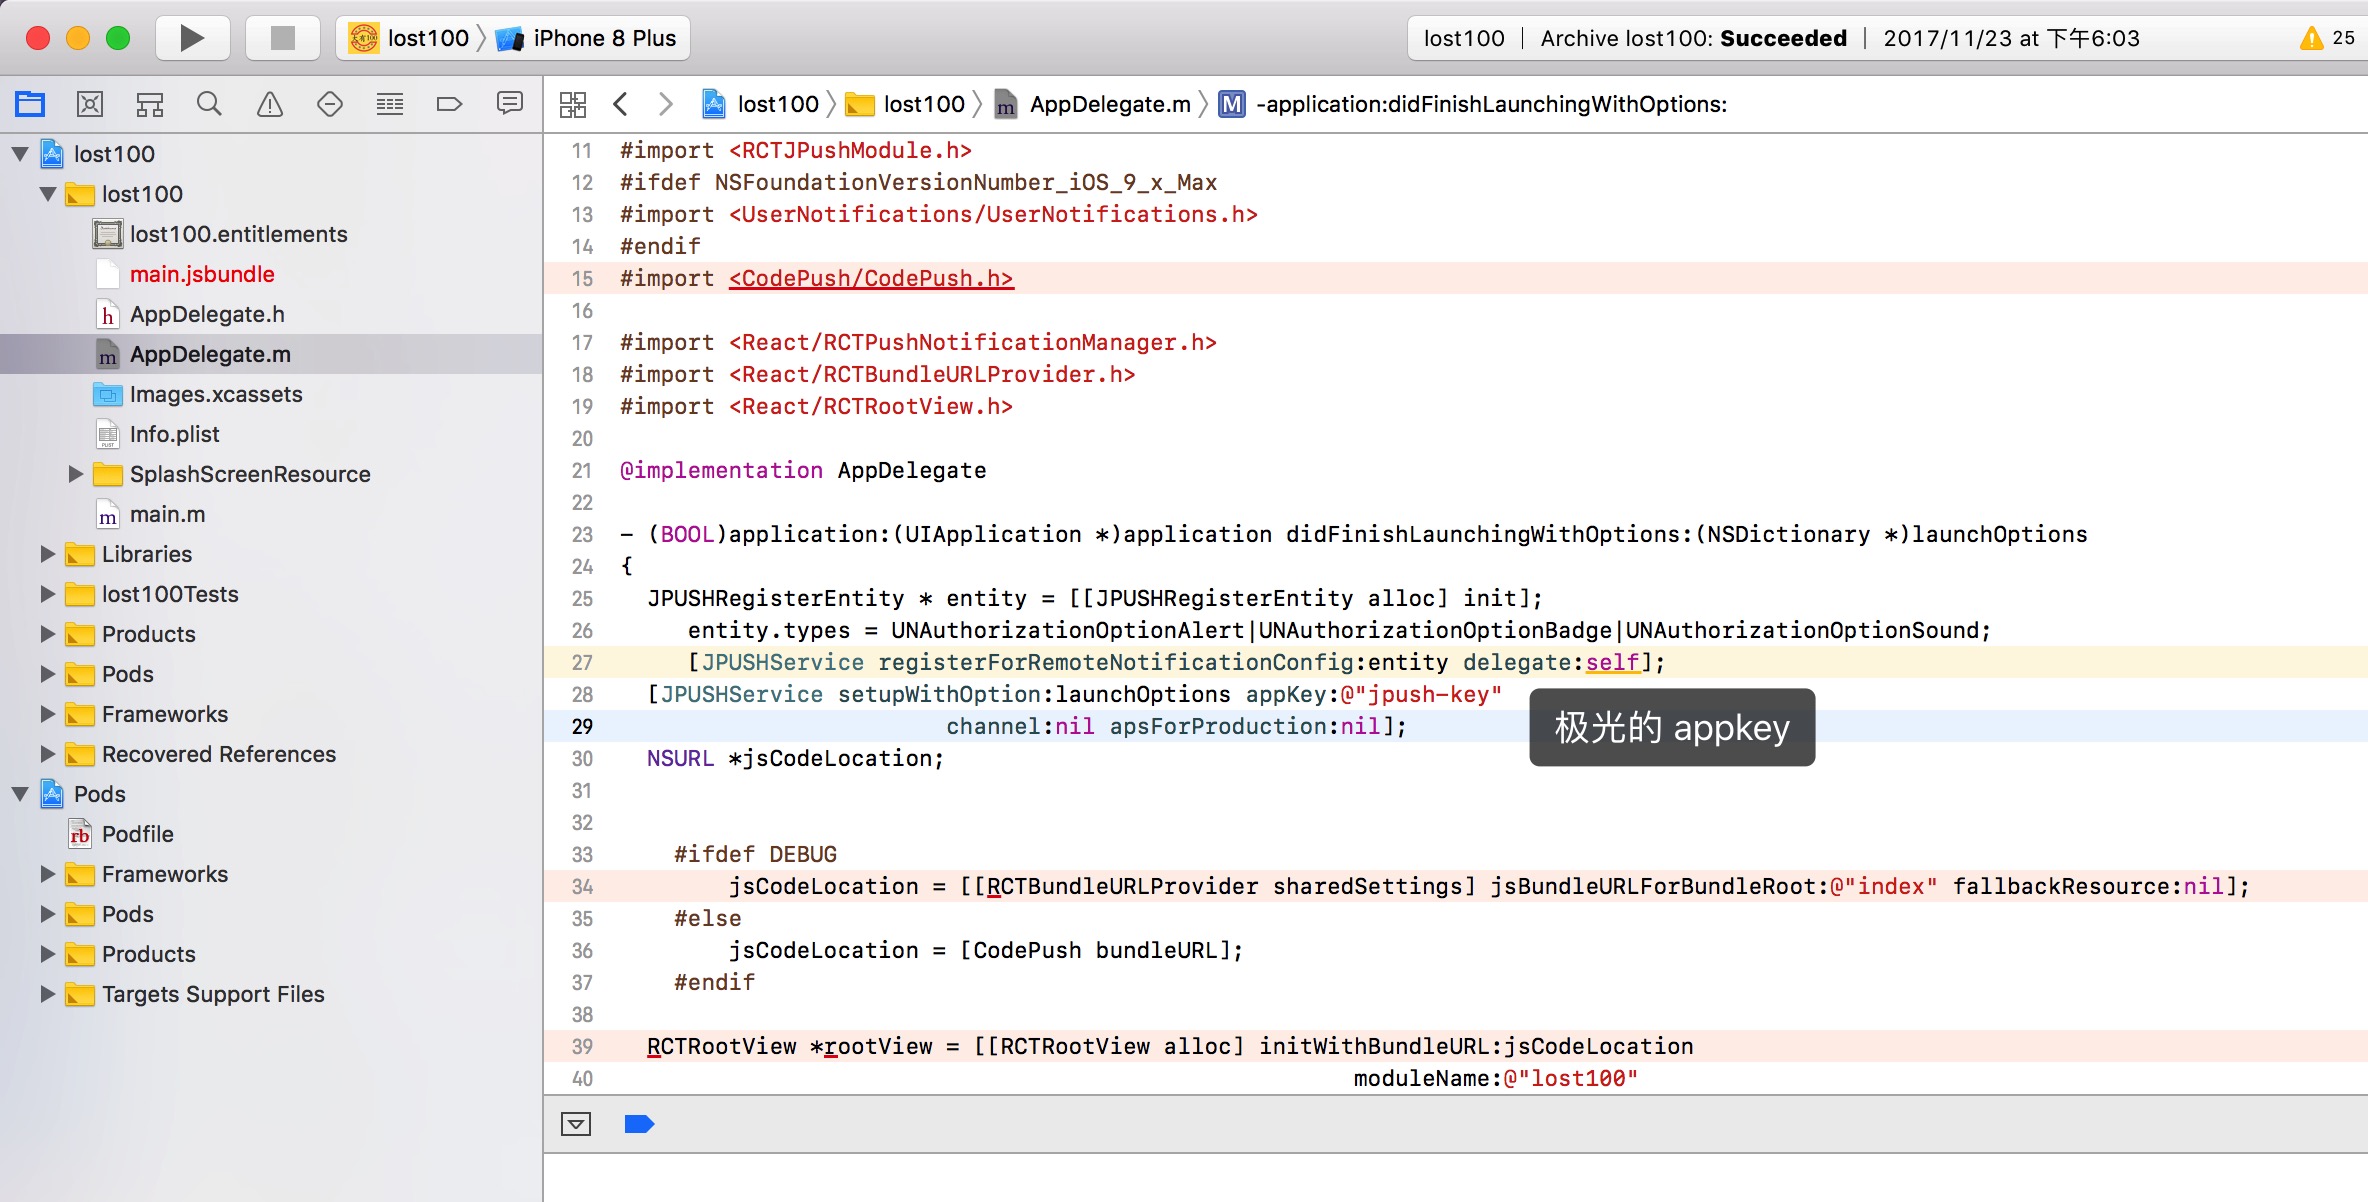The height and width of the screenshot is (1202, 2368).
Task: Collapse the lost100 group folder
Action: click(48, 194)
